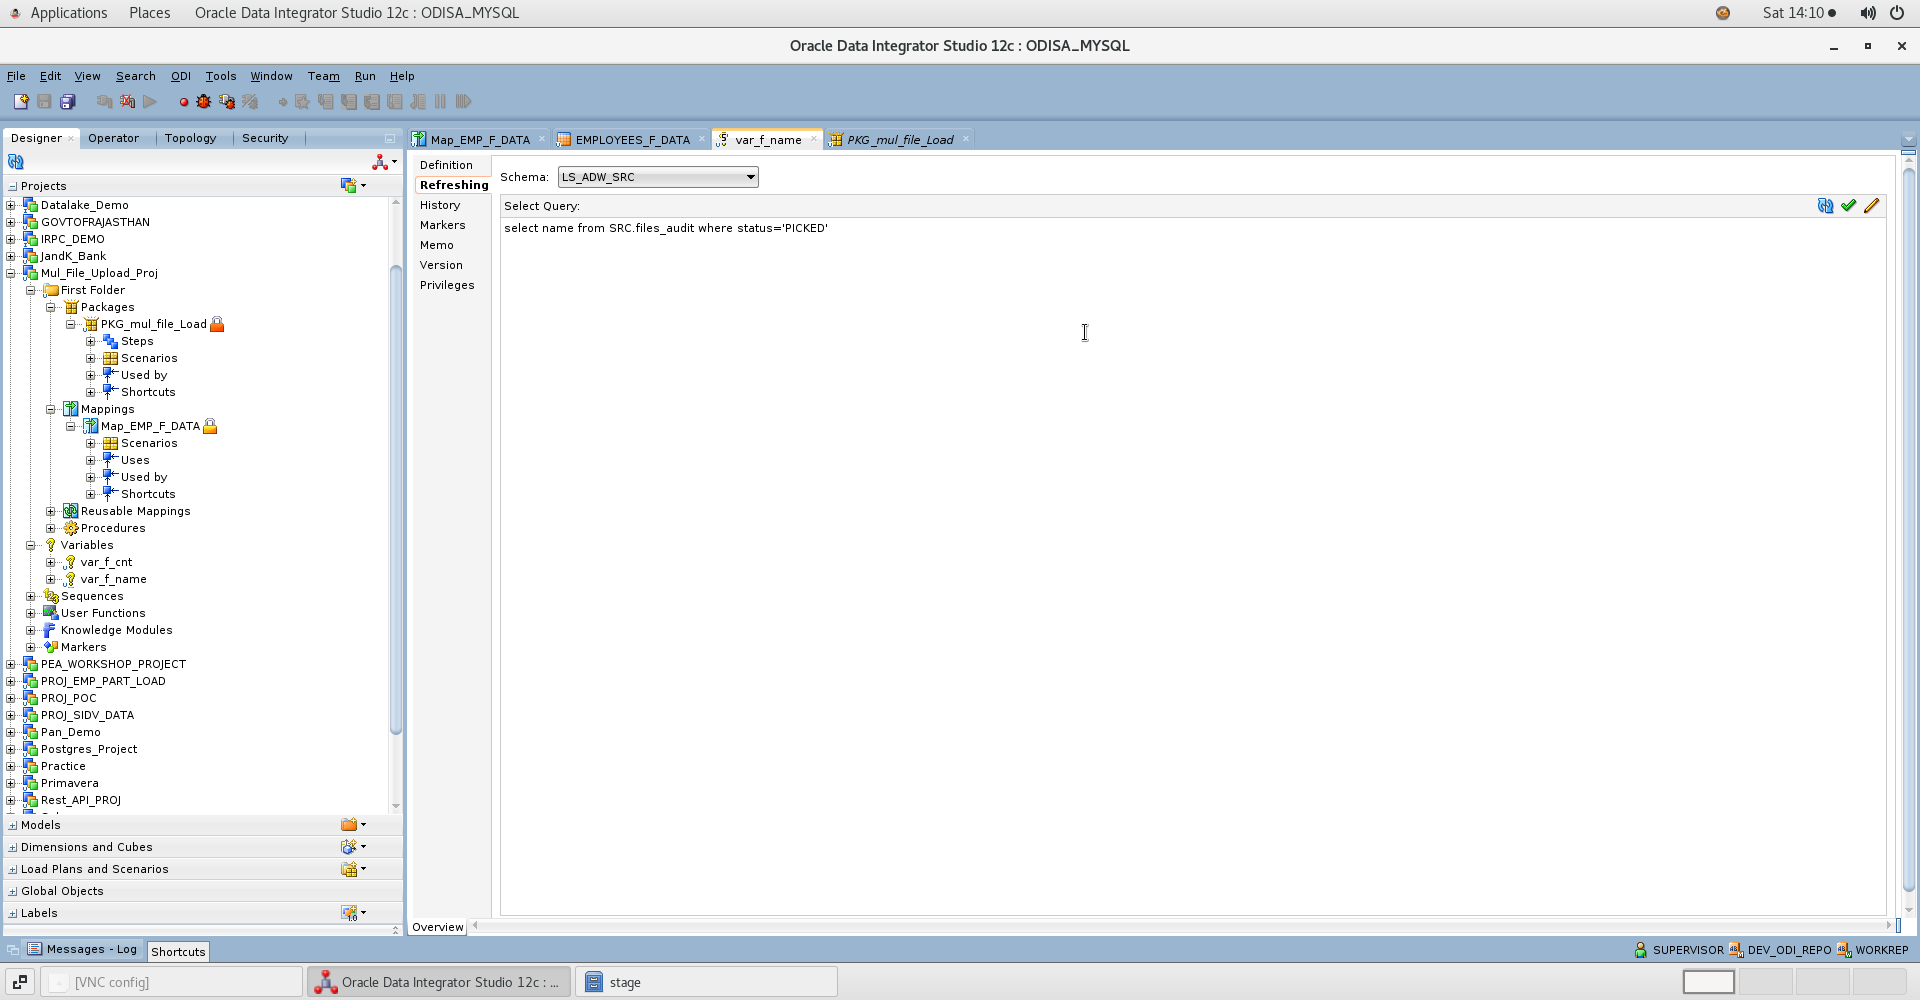This screenshot has height=1000, width=1920.
Task: Expand the var_f_cnt variable node
Action: click(x=51, y=562)
